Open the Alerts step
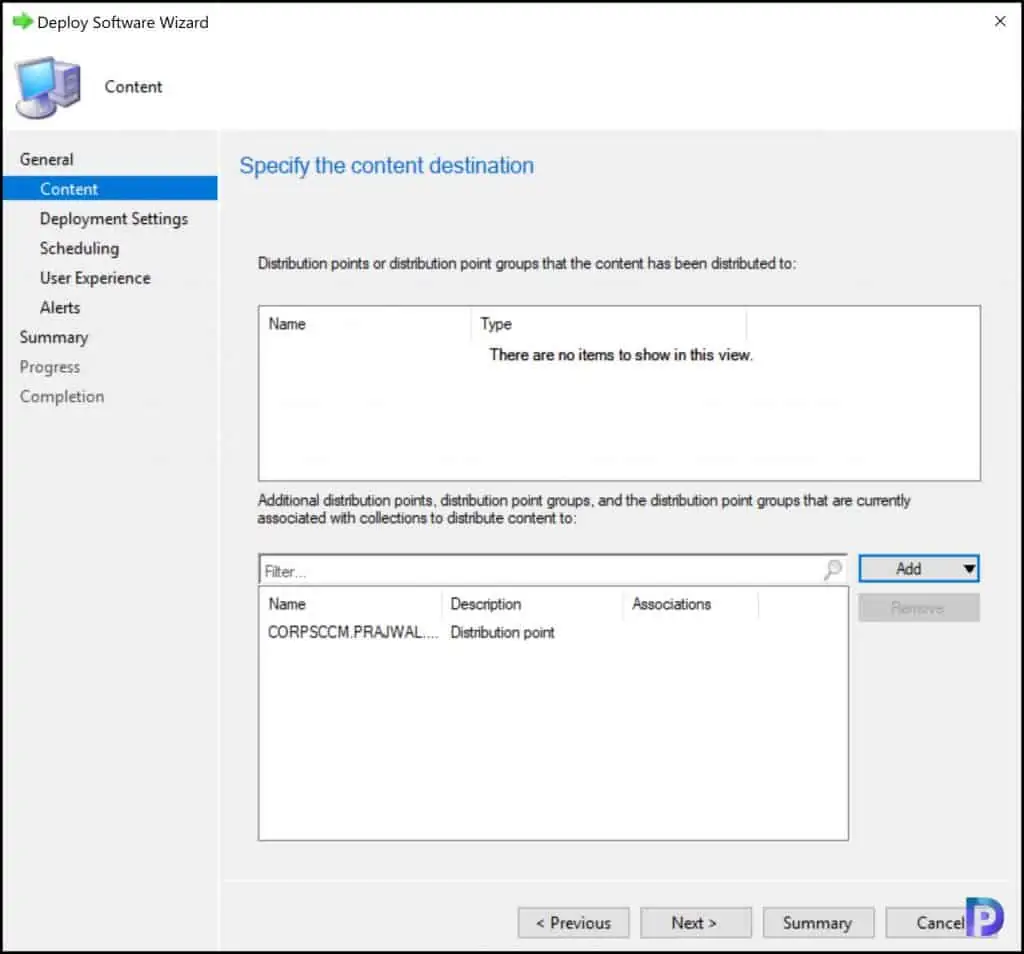Image resolution: width=1024 pixels, height=954 pixels. [59, 308]
